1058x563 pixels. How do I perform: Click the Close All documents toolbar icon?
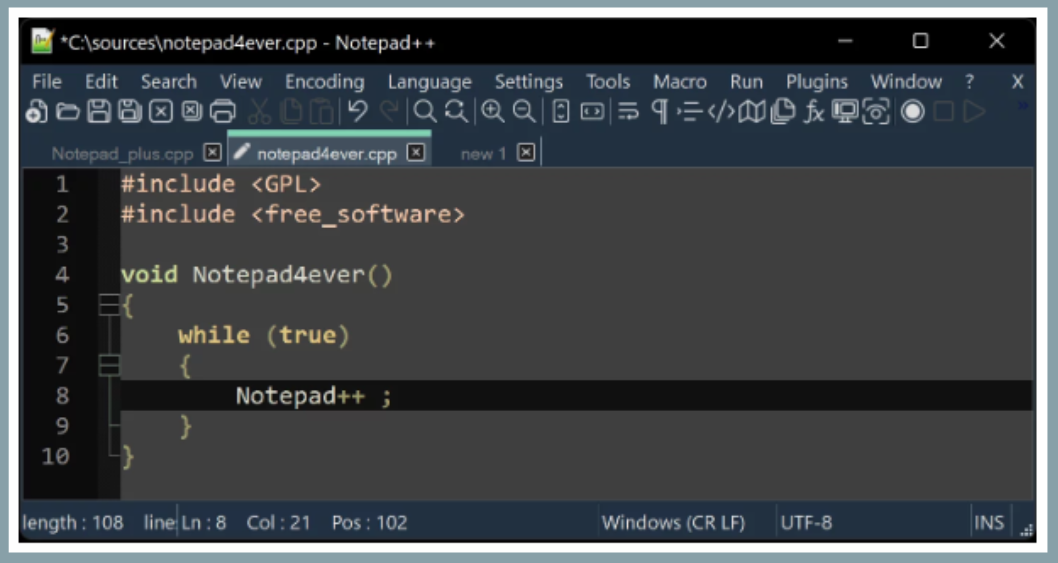point(192,111)
